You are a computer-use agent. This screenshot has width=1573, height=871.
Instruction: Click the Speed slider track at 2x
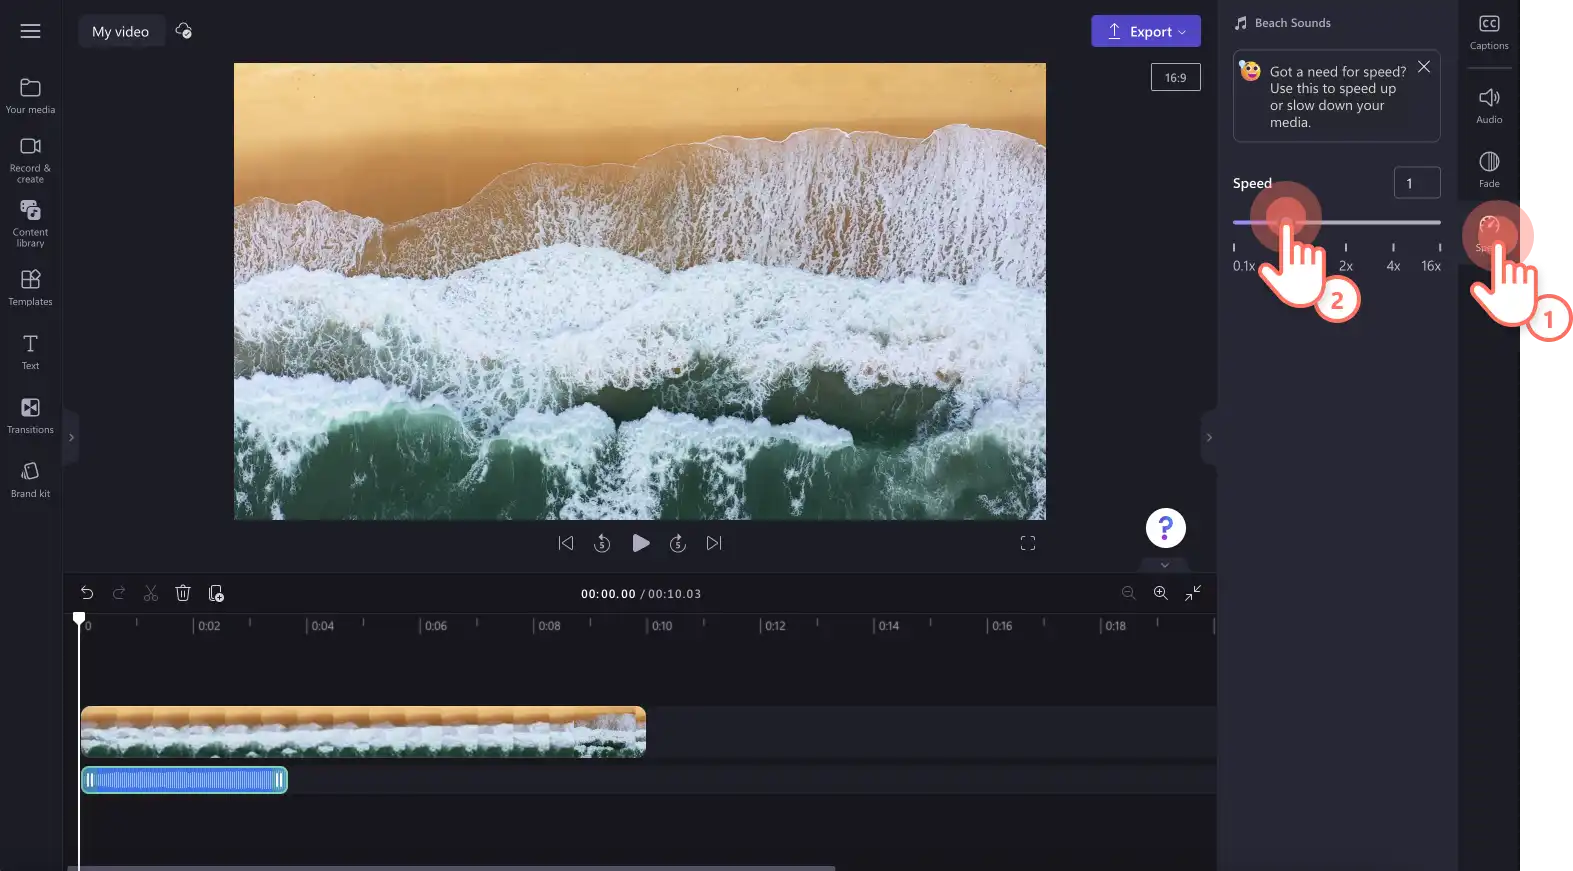[x=1346, y=223]
